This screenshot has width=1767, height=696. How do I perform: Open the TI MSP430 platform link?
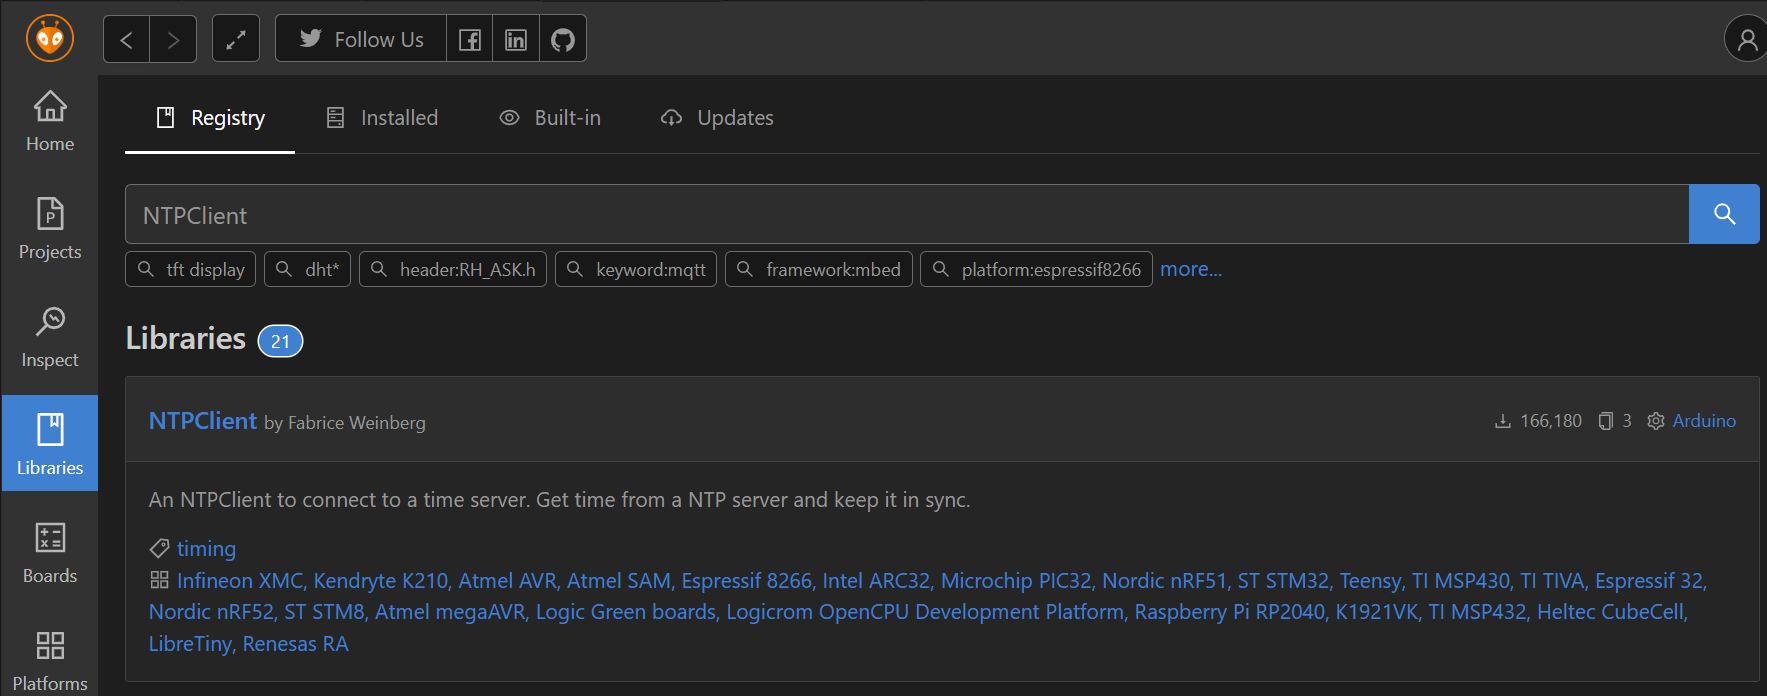(1460, 581)
